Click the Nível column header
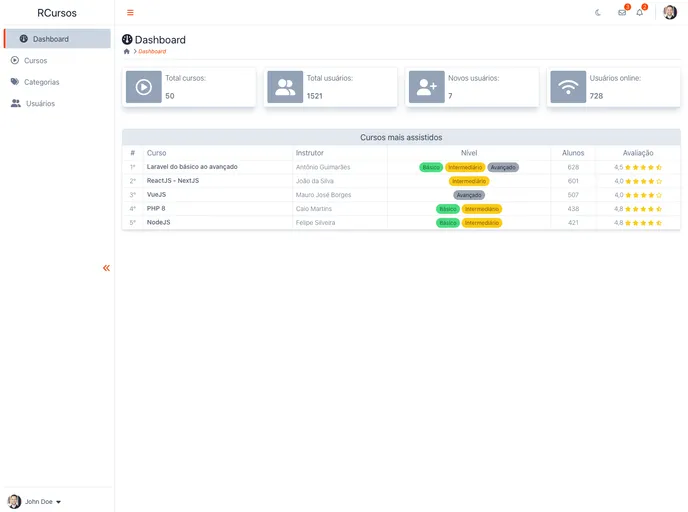 coord(469,153)
